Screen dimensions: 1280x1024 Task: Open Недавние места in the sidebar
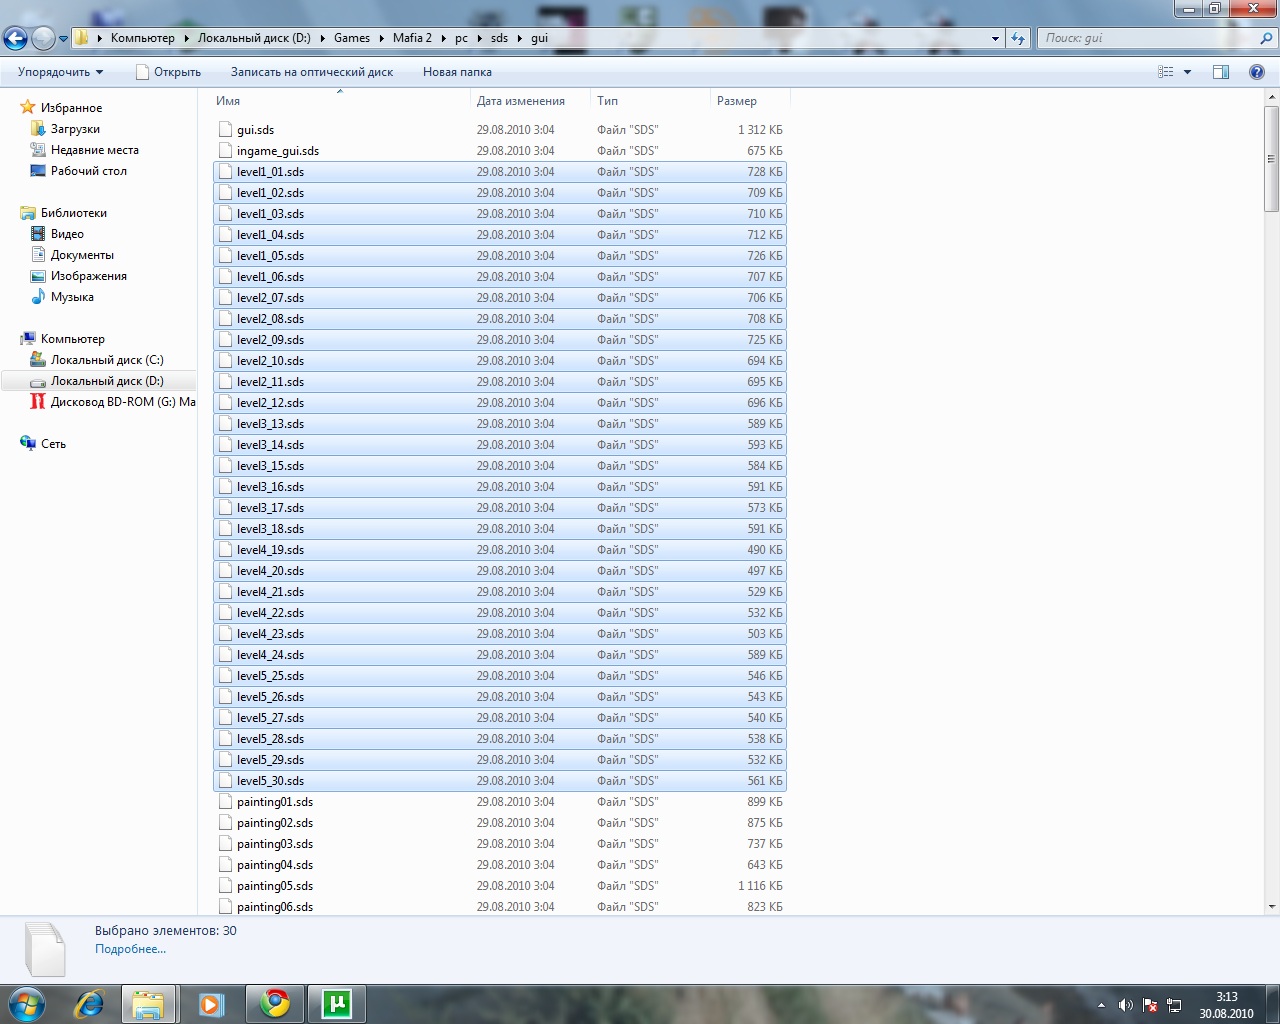[x=94, y=150]
